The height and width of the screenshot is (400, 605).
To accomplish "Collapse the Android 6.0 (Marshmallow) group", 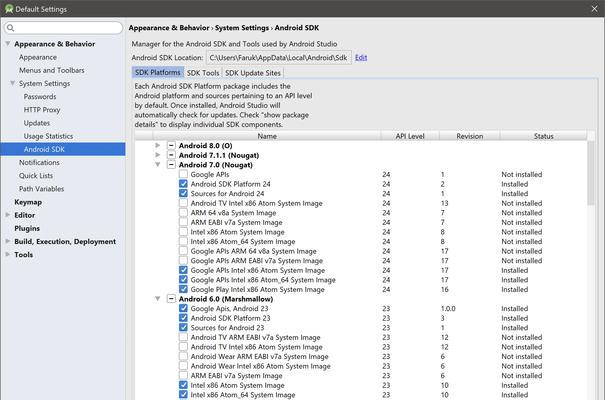I will [158, 299].
